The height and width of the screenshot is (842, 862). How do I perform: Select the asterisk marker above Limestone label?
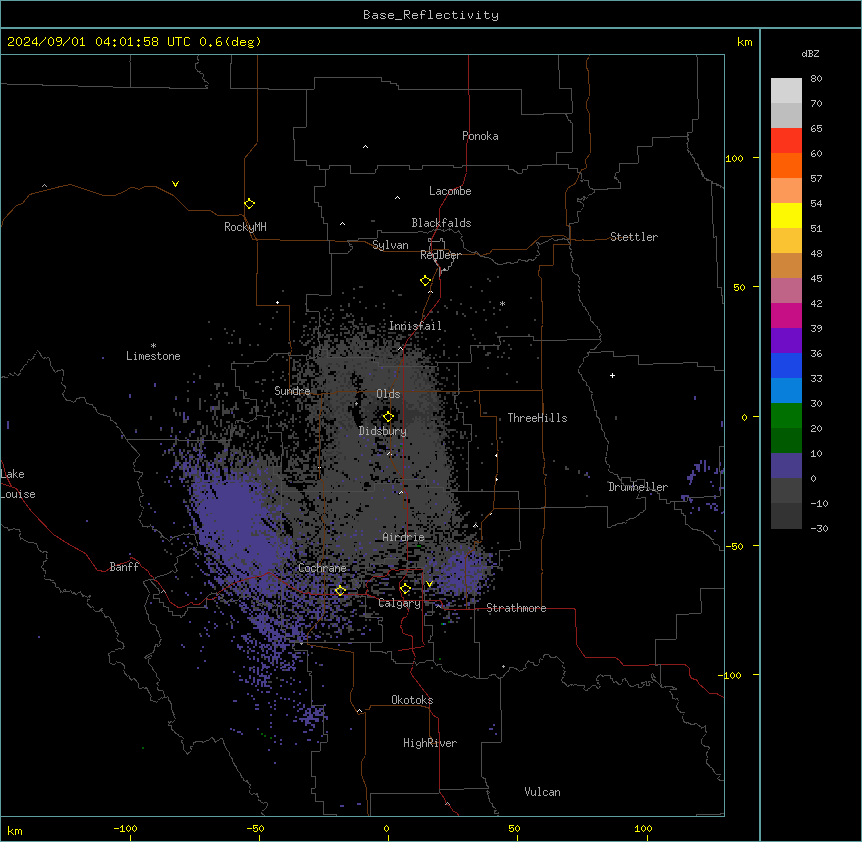click(x=153, y=346)
